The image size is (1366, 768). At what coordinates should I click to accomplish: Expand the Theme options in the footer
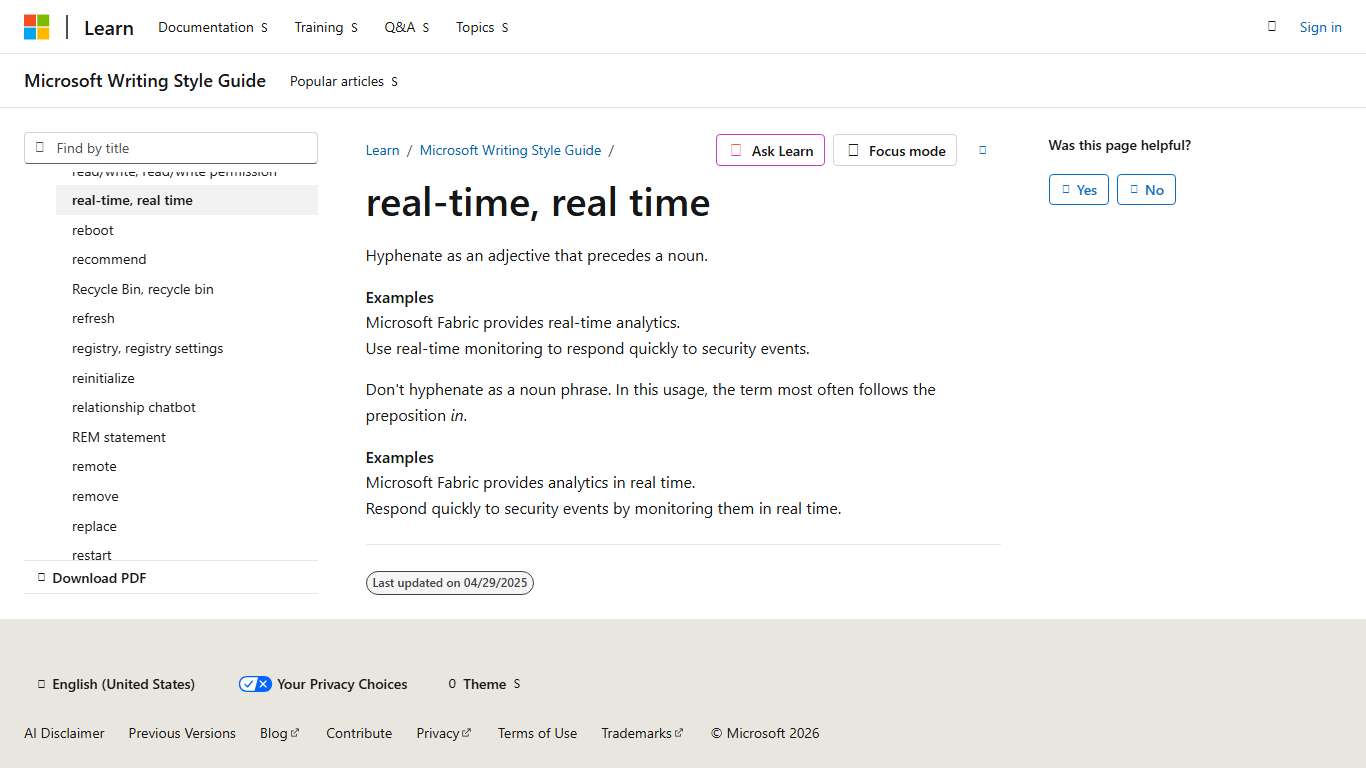(515, 684)
